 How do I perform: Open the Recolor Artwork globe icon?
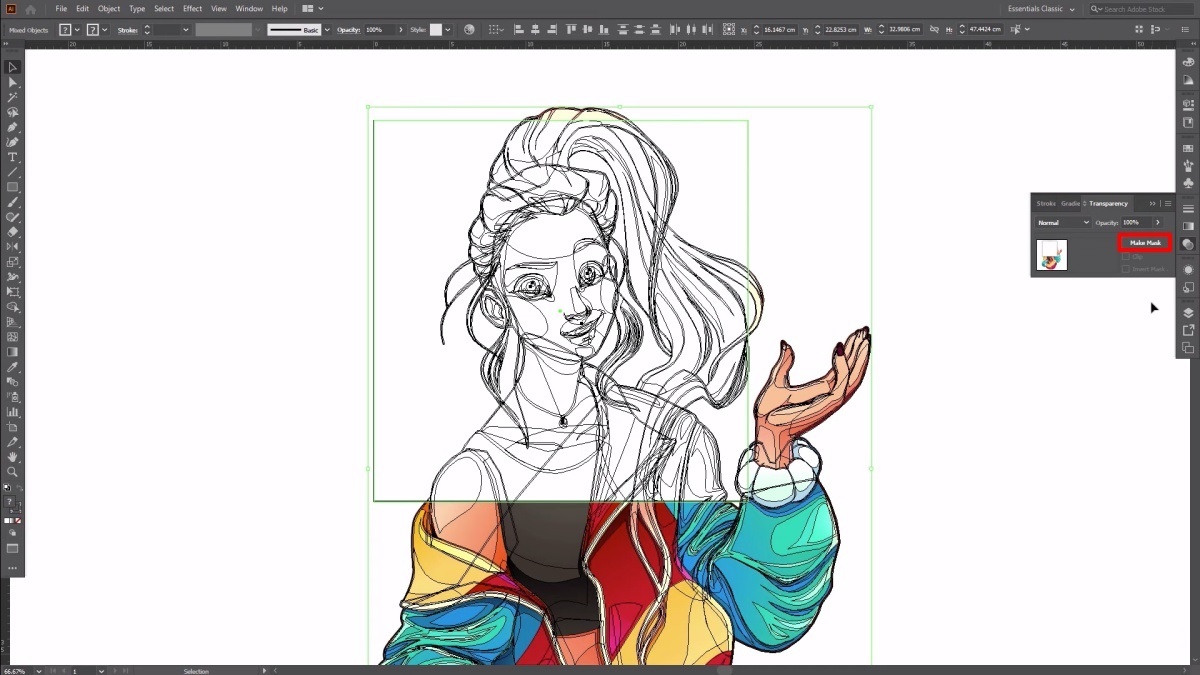pos(469,30)
